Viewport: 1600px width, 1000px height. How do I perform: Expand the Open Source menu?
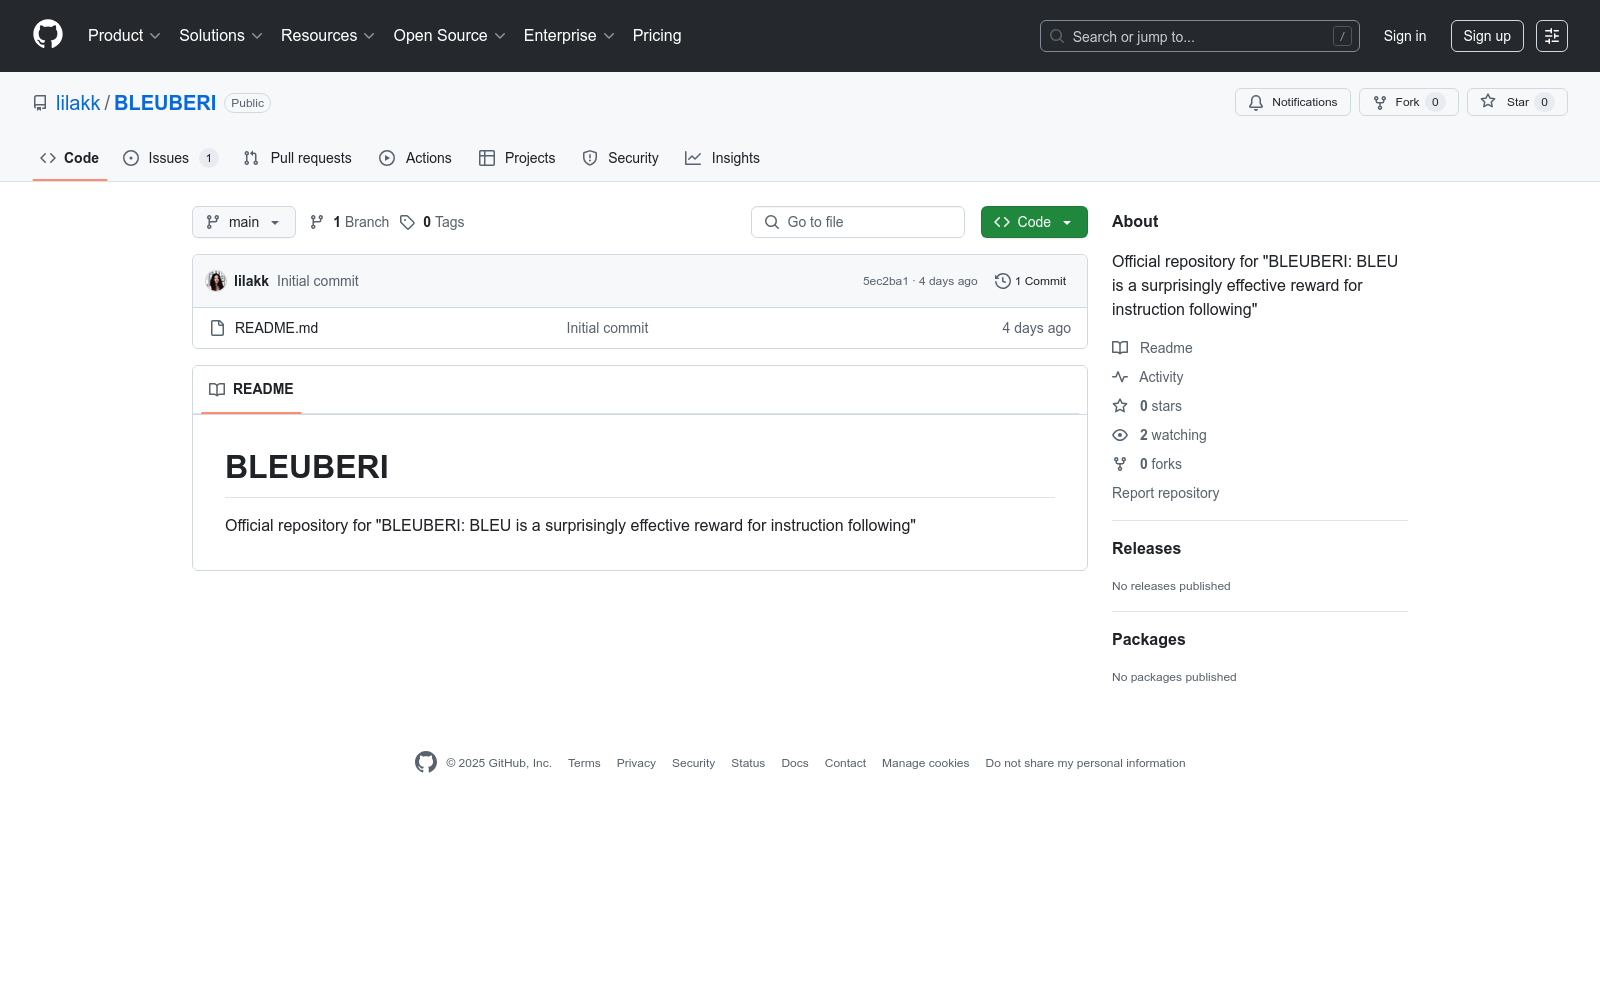click(x=449, y=36)
